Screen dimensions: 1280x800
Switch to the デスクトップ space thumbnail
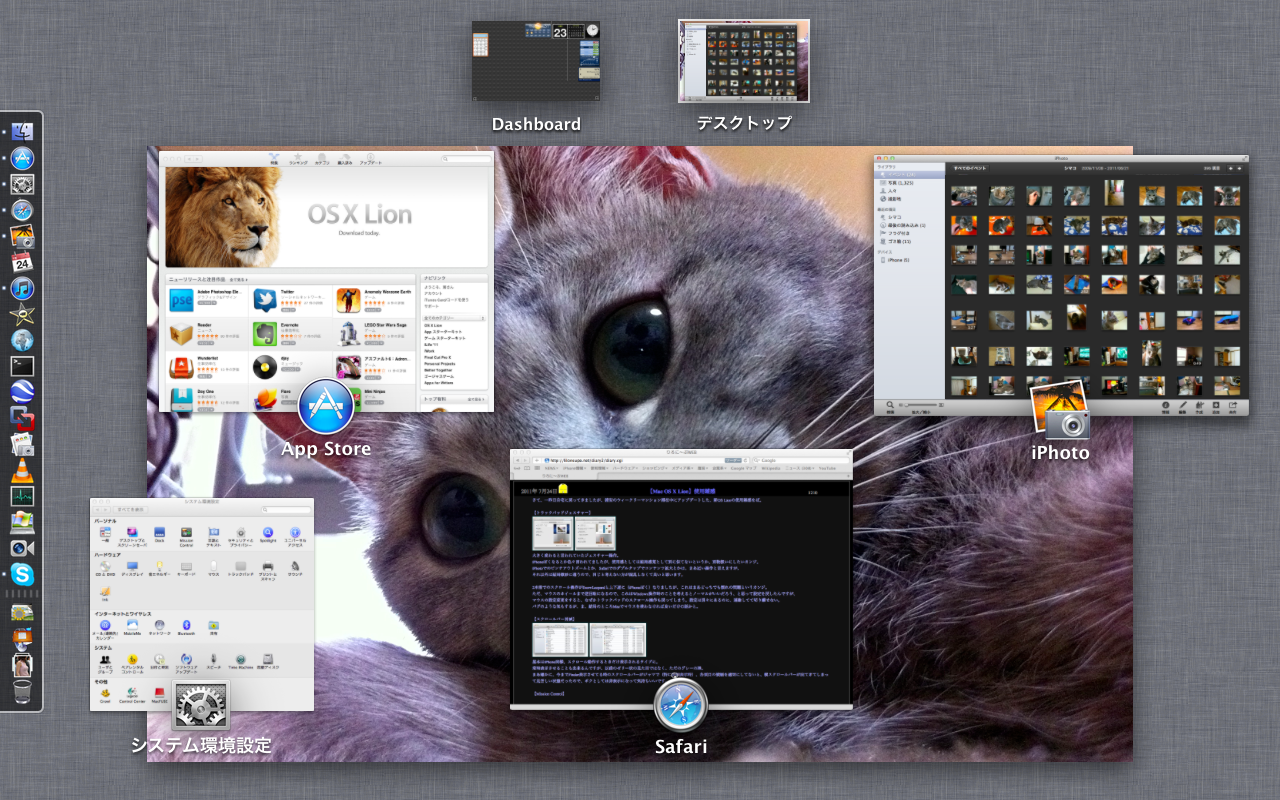pyautogui.click(x=743, y=61)
